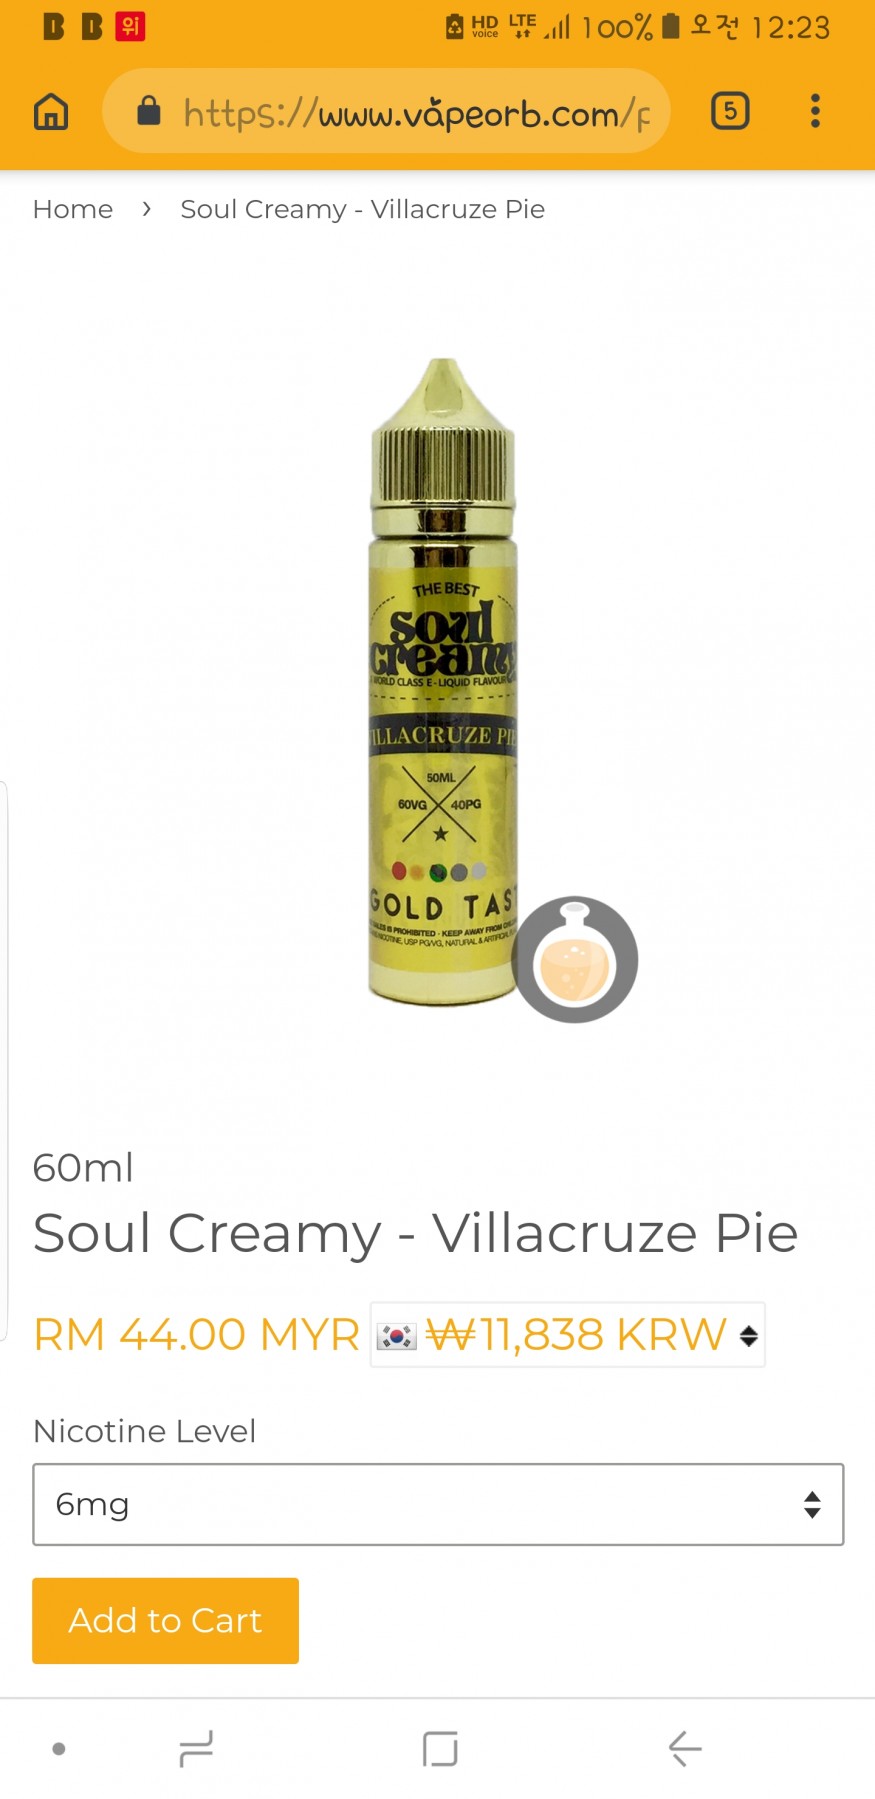Open the browser three-dot menu

(815, 110)
